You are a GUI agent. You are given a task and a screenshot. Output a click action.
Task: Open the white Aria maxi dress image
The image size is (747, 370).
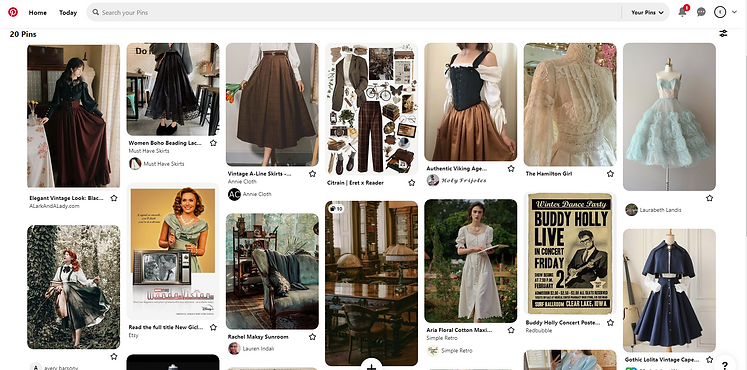(471, 261)
